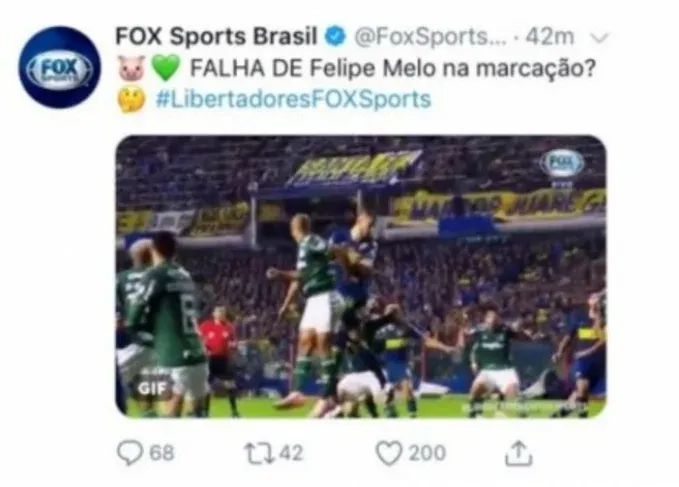
Task: Open the share upload icon
Action: click(518, 453)
